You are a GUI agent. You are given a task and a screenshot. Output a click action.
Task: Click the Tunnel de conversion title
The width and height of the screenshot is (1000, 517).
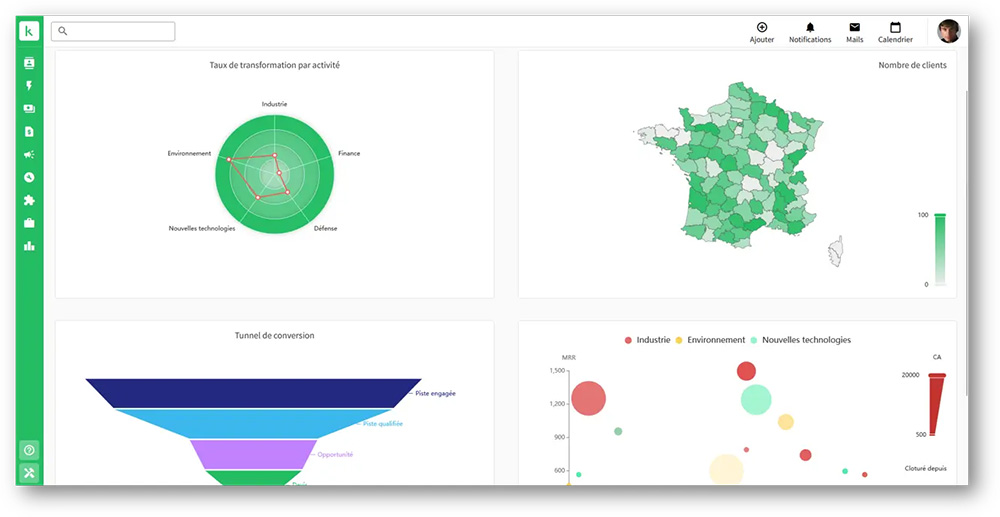tap(274, 335)
